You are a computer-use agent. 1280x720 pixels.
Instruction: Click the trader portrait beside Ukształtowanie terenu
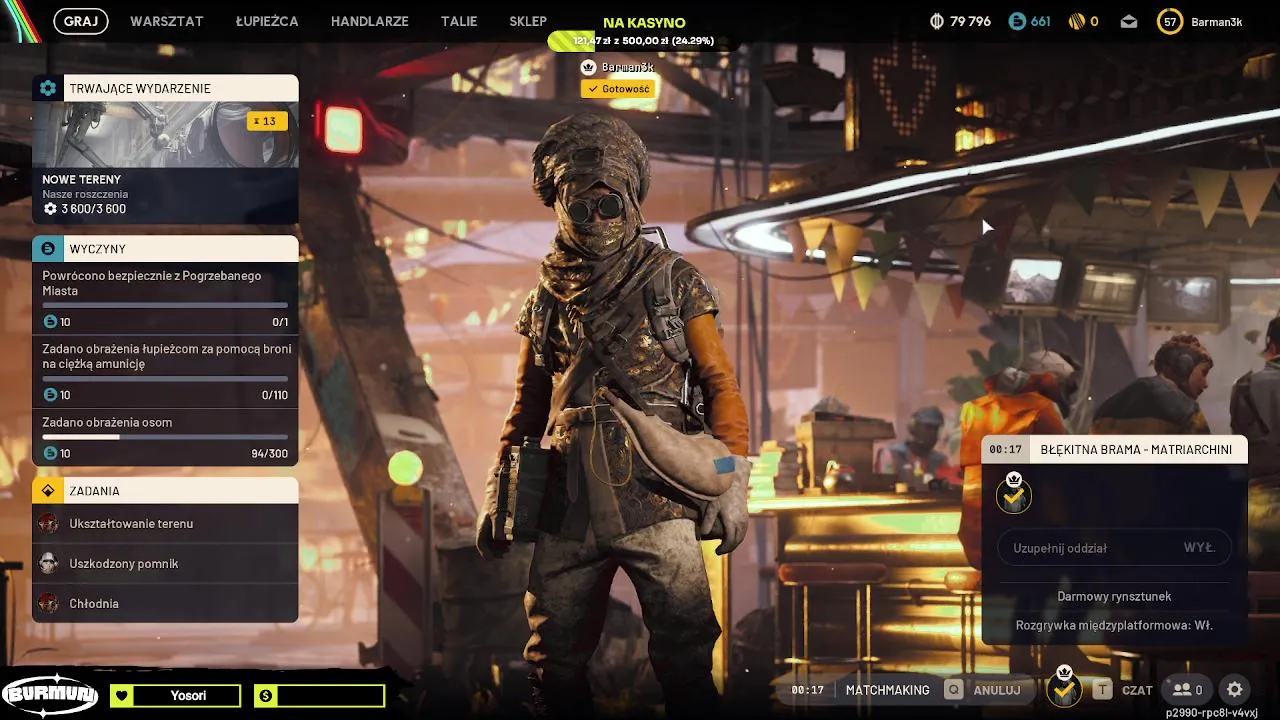[48, 523]
